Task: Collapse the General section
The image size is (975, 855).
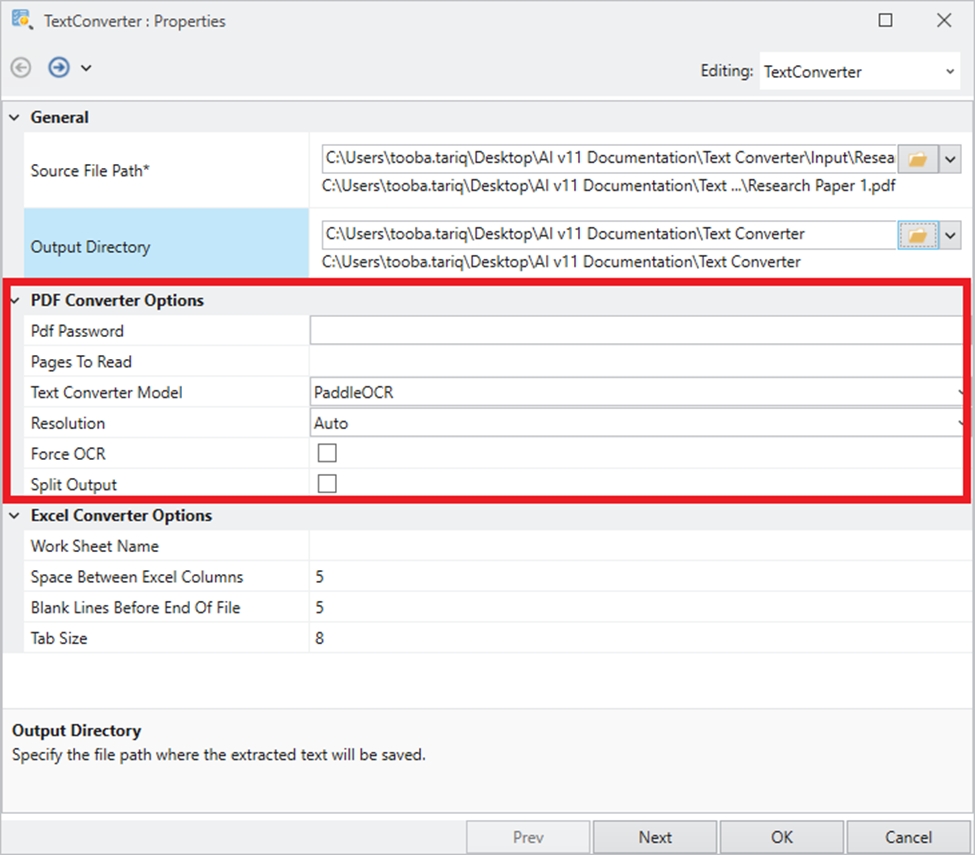Action: pyautogui.click(x=14, y=117)
